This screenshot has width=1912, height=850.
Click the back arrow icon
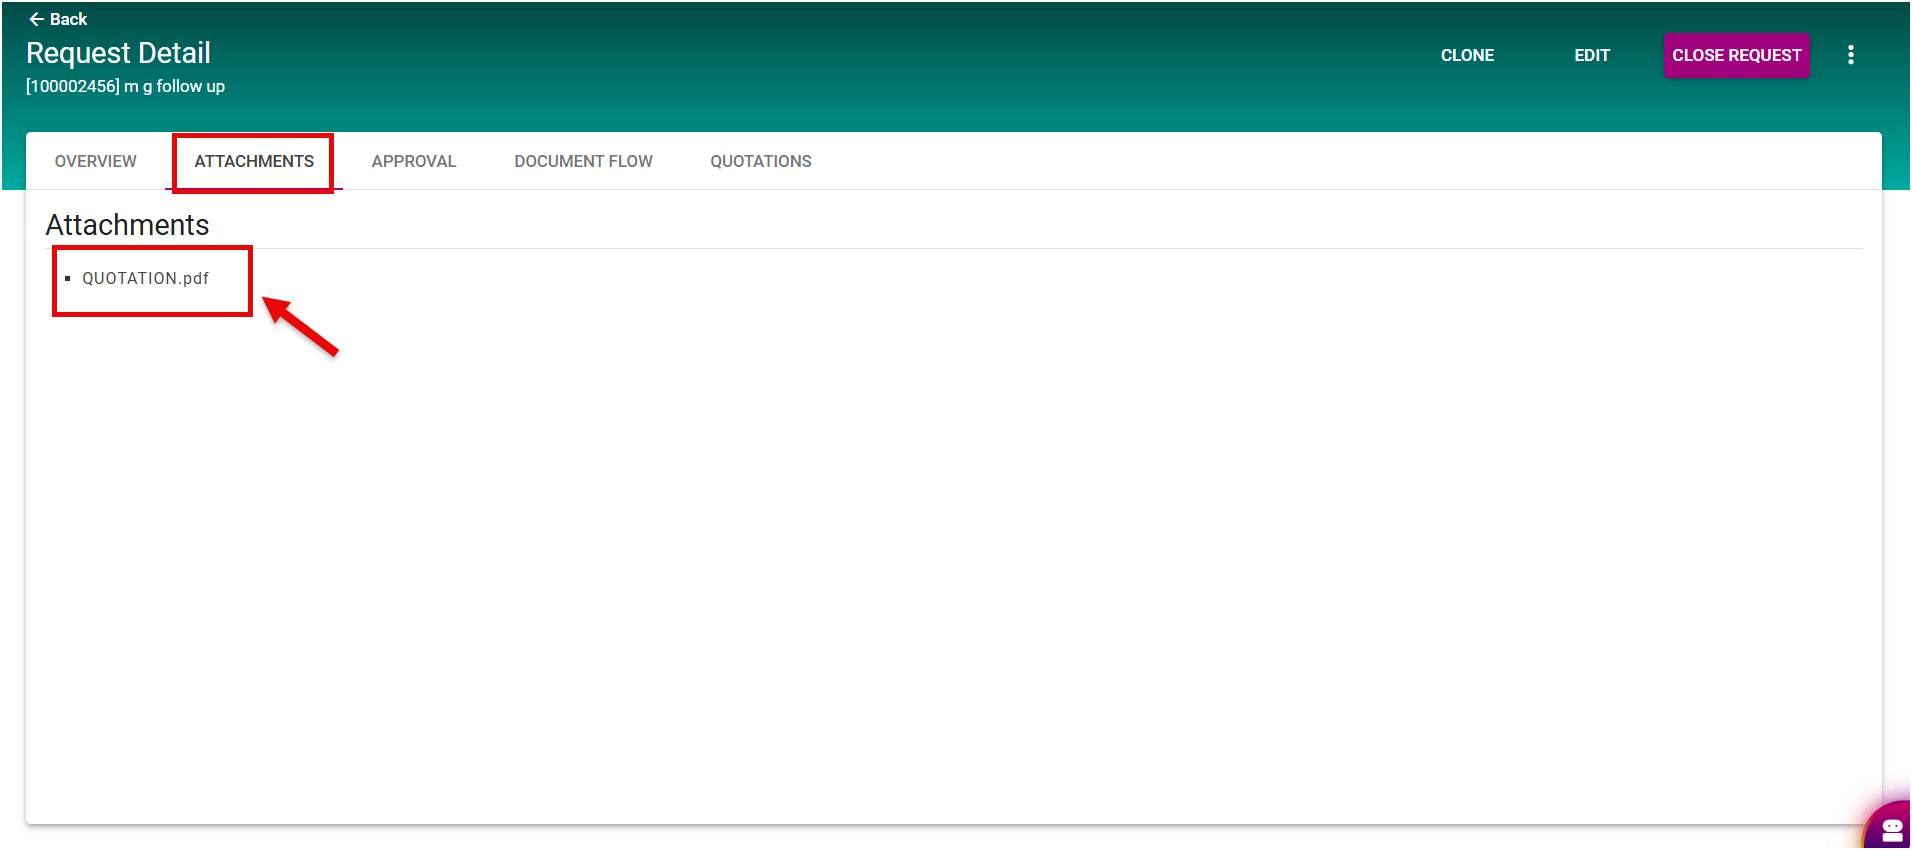pyautogui.click(x=36, y=19)
